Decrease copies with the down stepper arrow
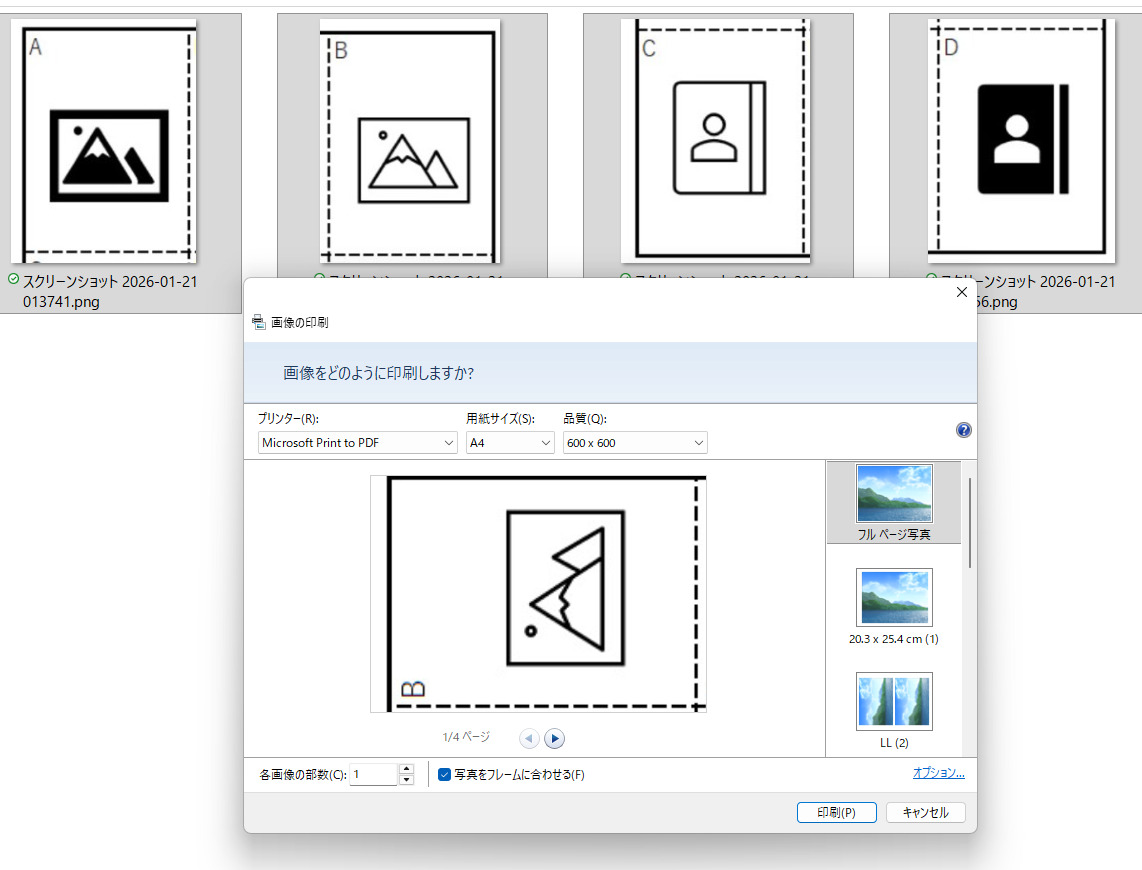The image size is (1142, 870). (x=406, y=780)
